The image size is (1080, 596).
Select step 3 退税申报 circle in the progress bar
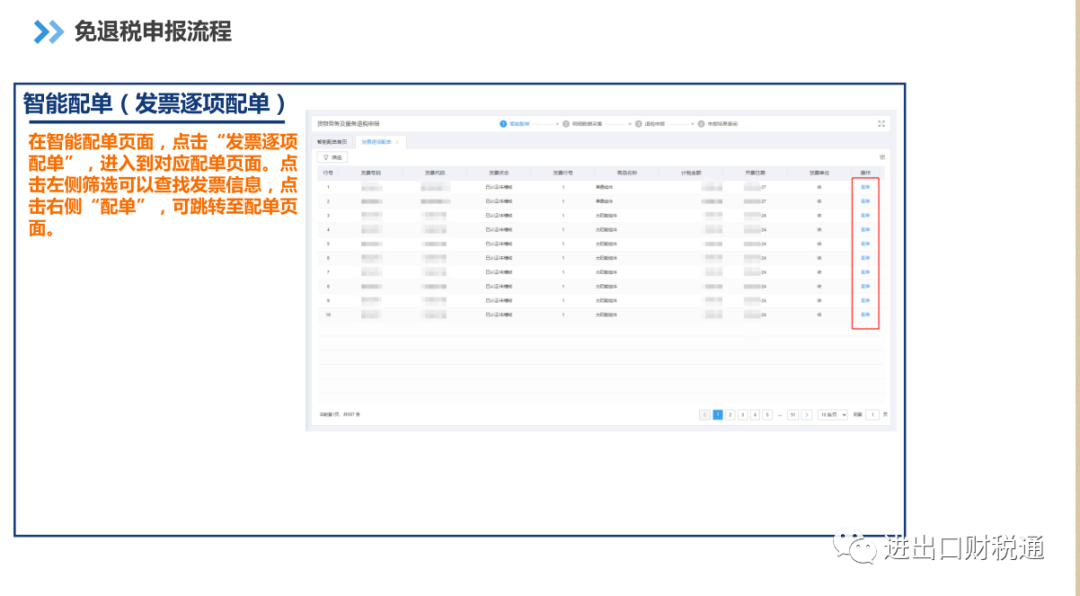[x=638, y=124]
